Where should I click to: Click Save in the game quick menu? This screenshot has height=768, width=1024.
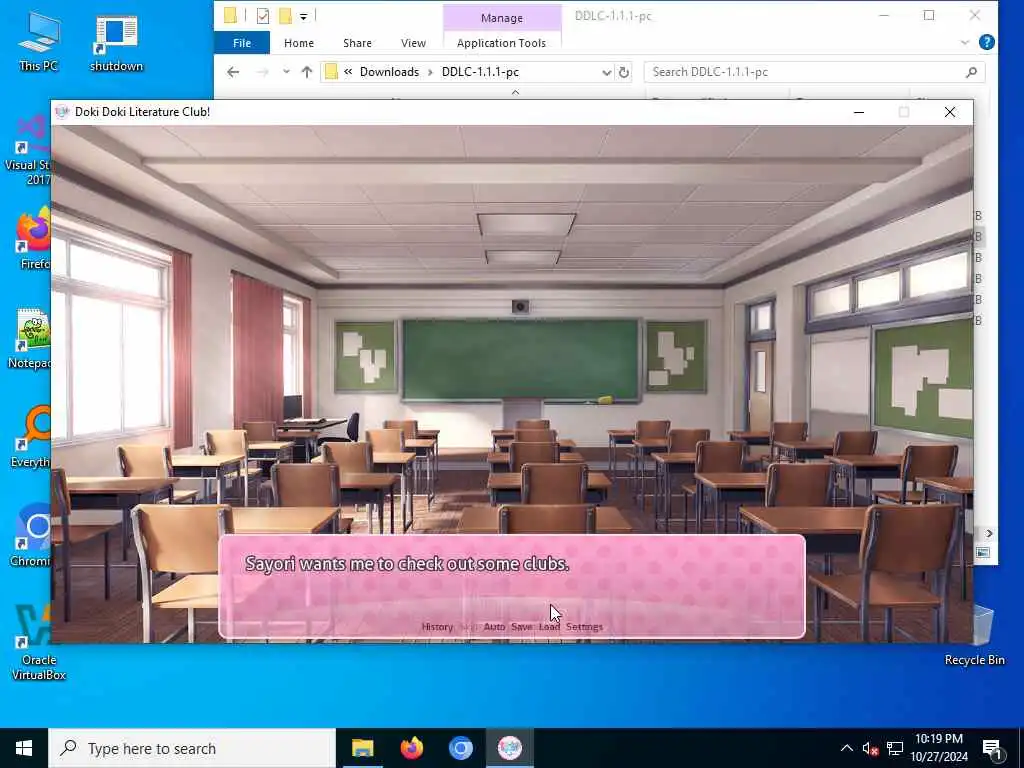521,626
